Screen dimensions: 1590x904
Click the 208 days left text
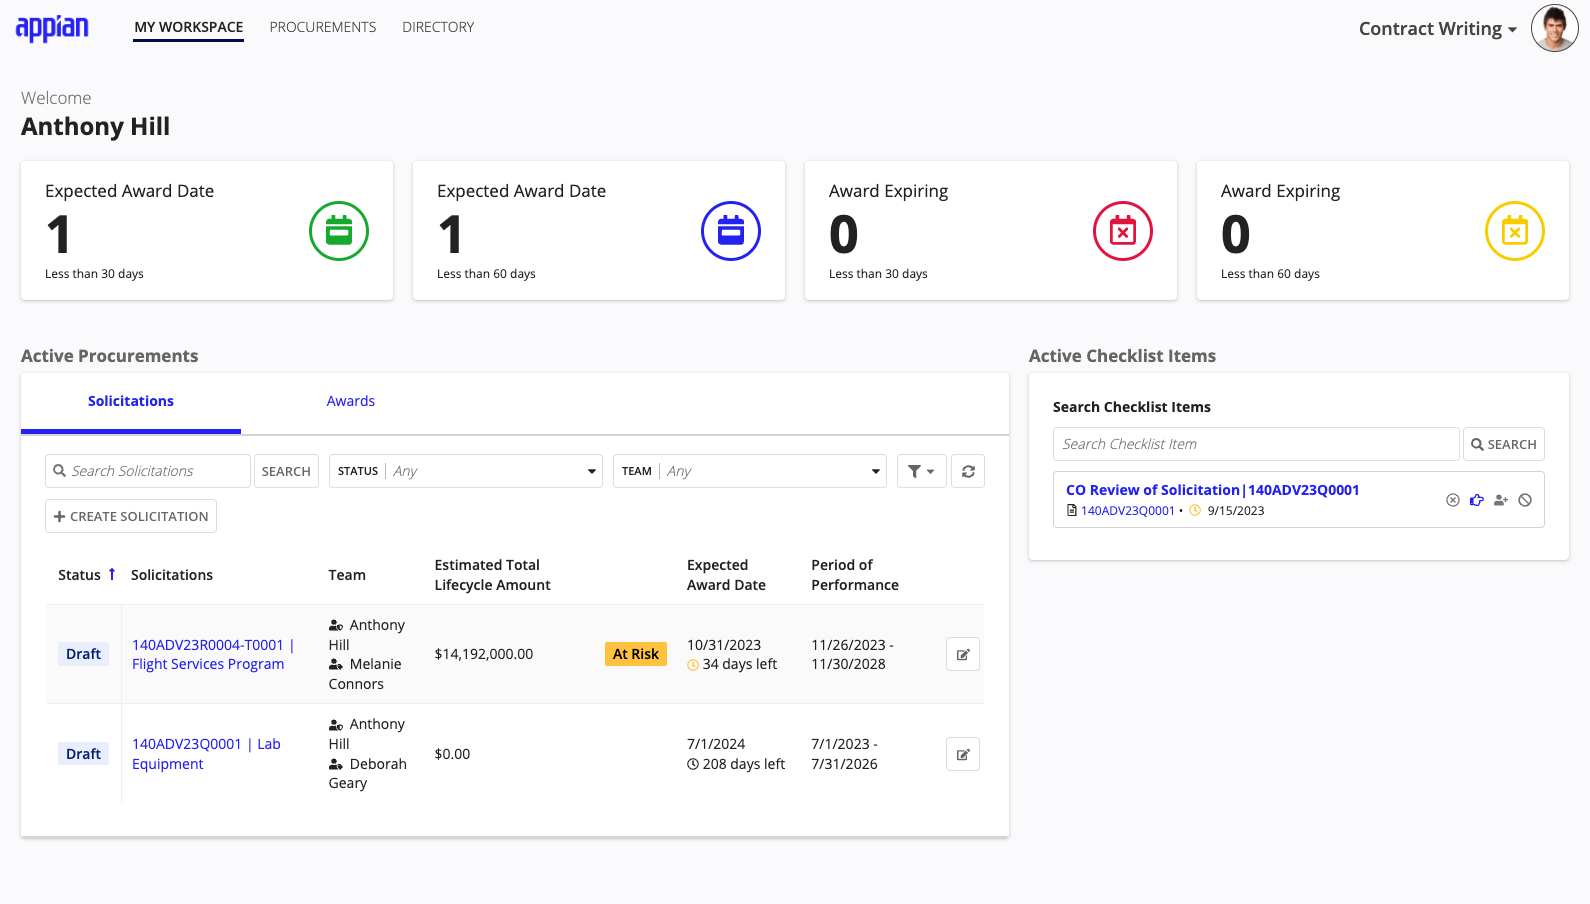pos(744,764)
